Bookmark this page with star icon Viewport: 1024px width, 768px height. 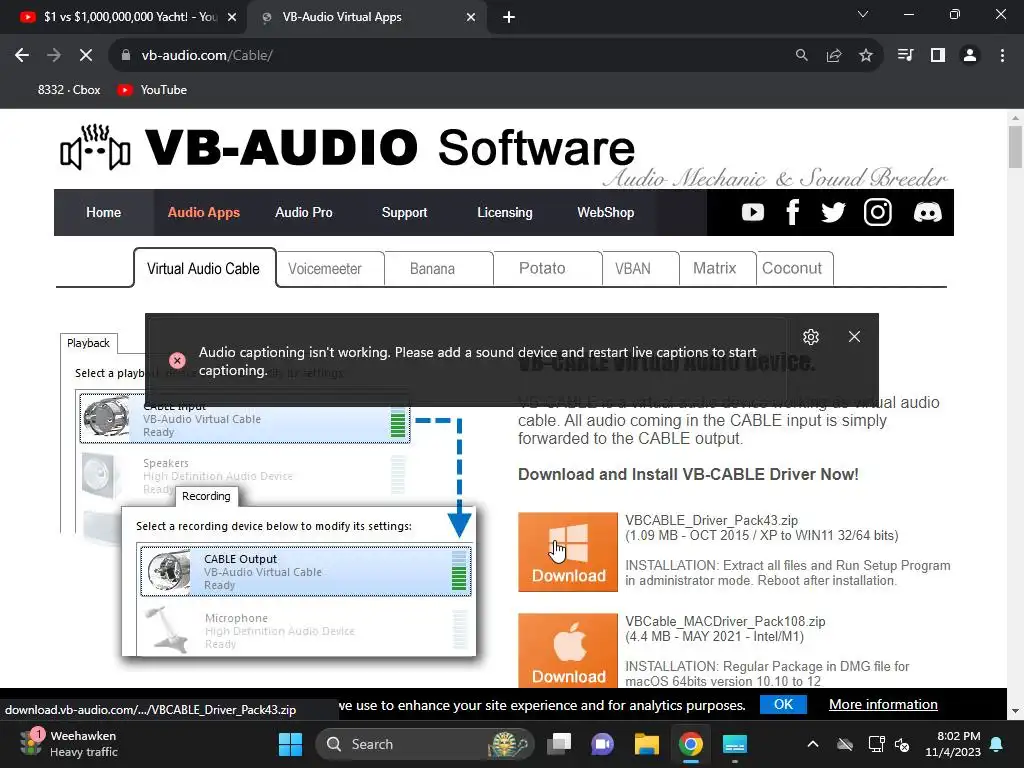pyautogui.click(x=866, y=56)
